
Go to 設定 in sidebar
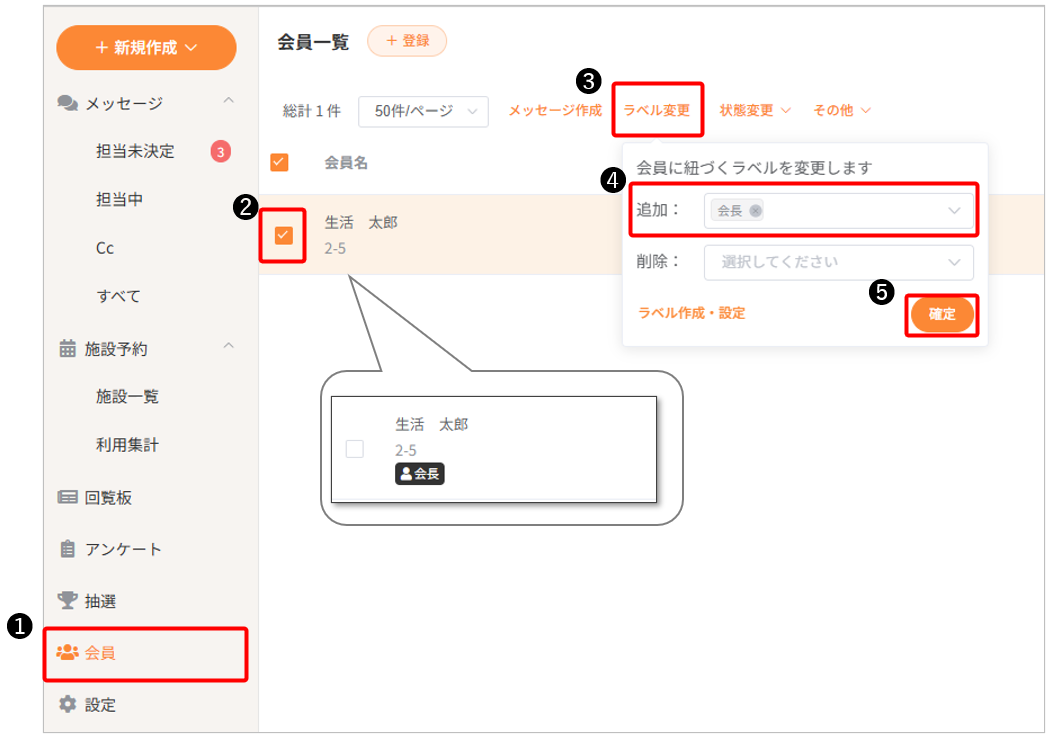click(100, 704)
